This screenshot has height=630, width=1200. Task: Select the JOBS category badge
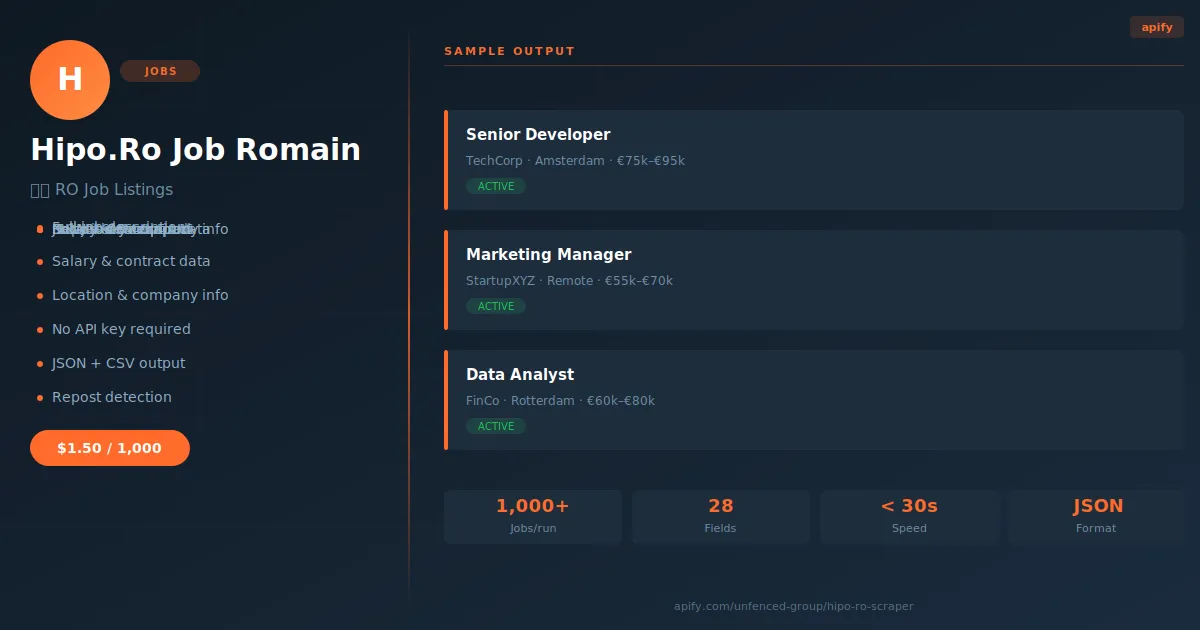(160, 71)
